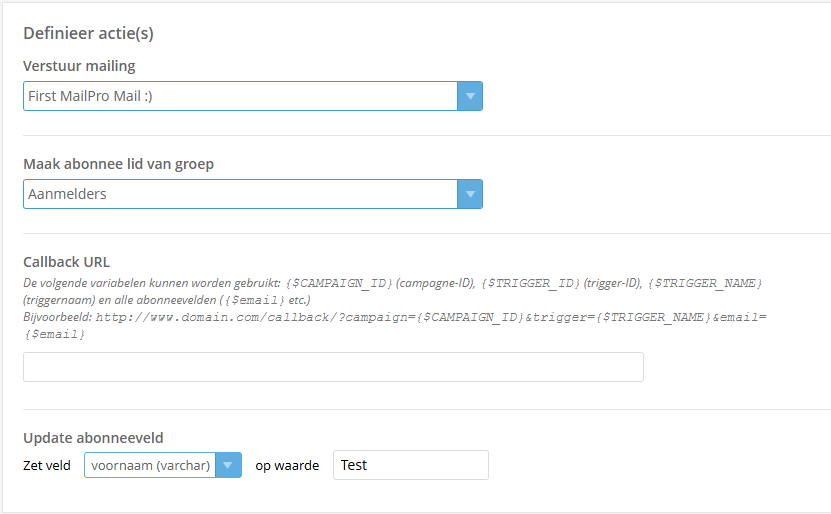Click the Callback URL section label
831x514 pixels.
(66, 262)
